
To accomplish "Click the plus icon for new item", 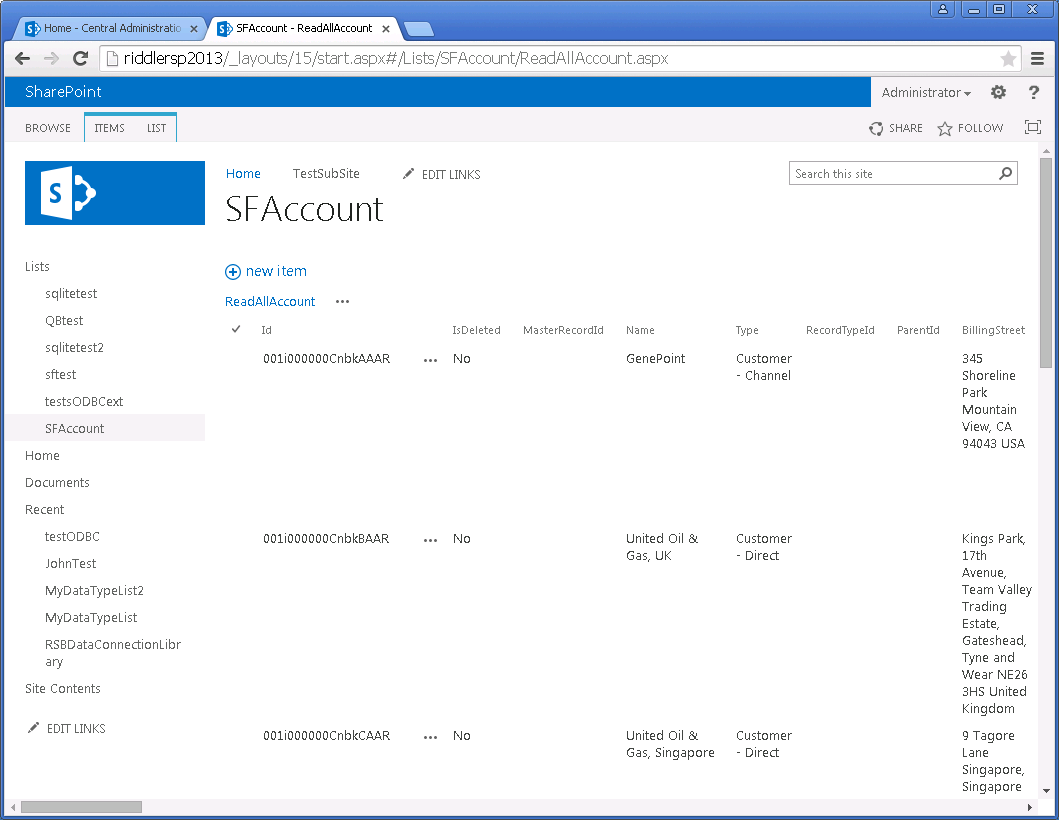I will pyautogui.click(x=233, y=271).
